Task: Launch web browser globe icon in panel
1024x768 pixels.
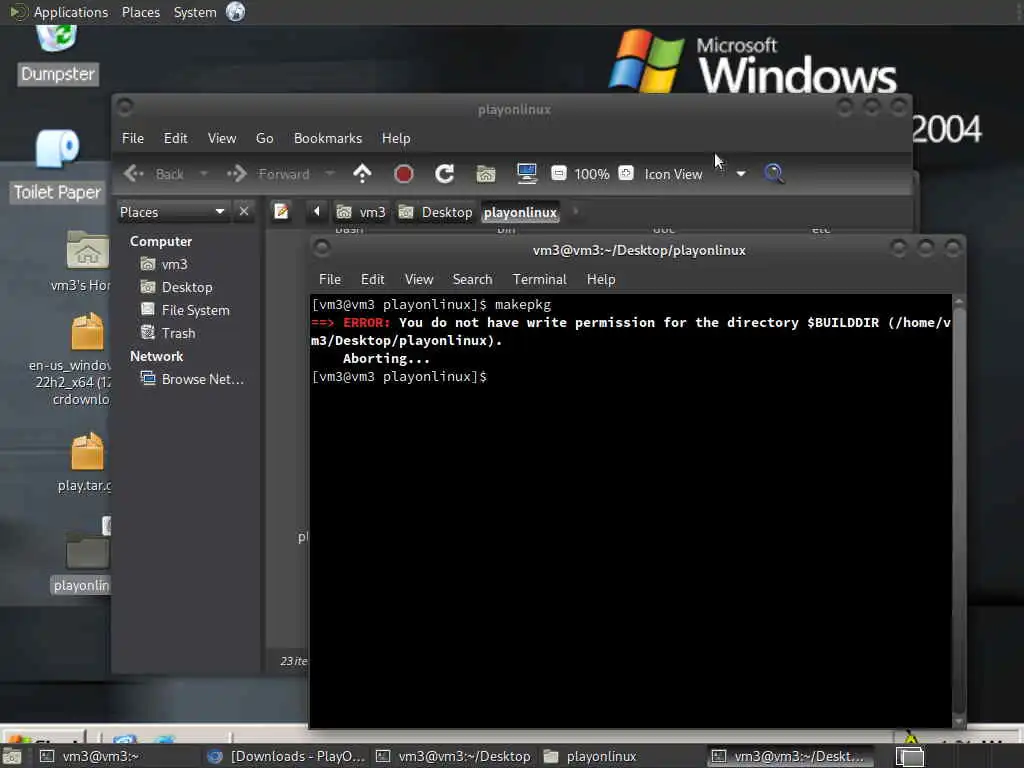Action: pyautogui.click(x=236, y=12)
